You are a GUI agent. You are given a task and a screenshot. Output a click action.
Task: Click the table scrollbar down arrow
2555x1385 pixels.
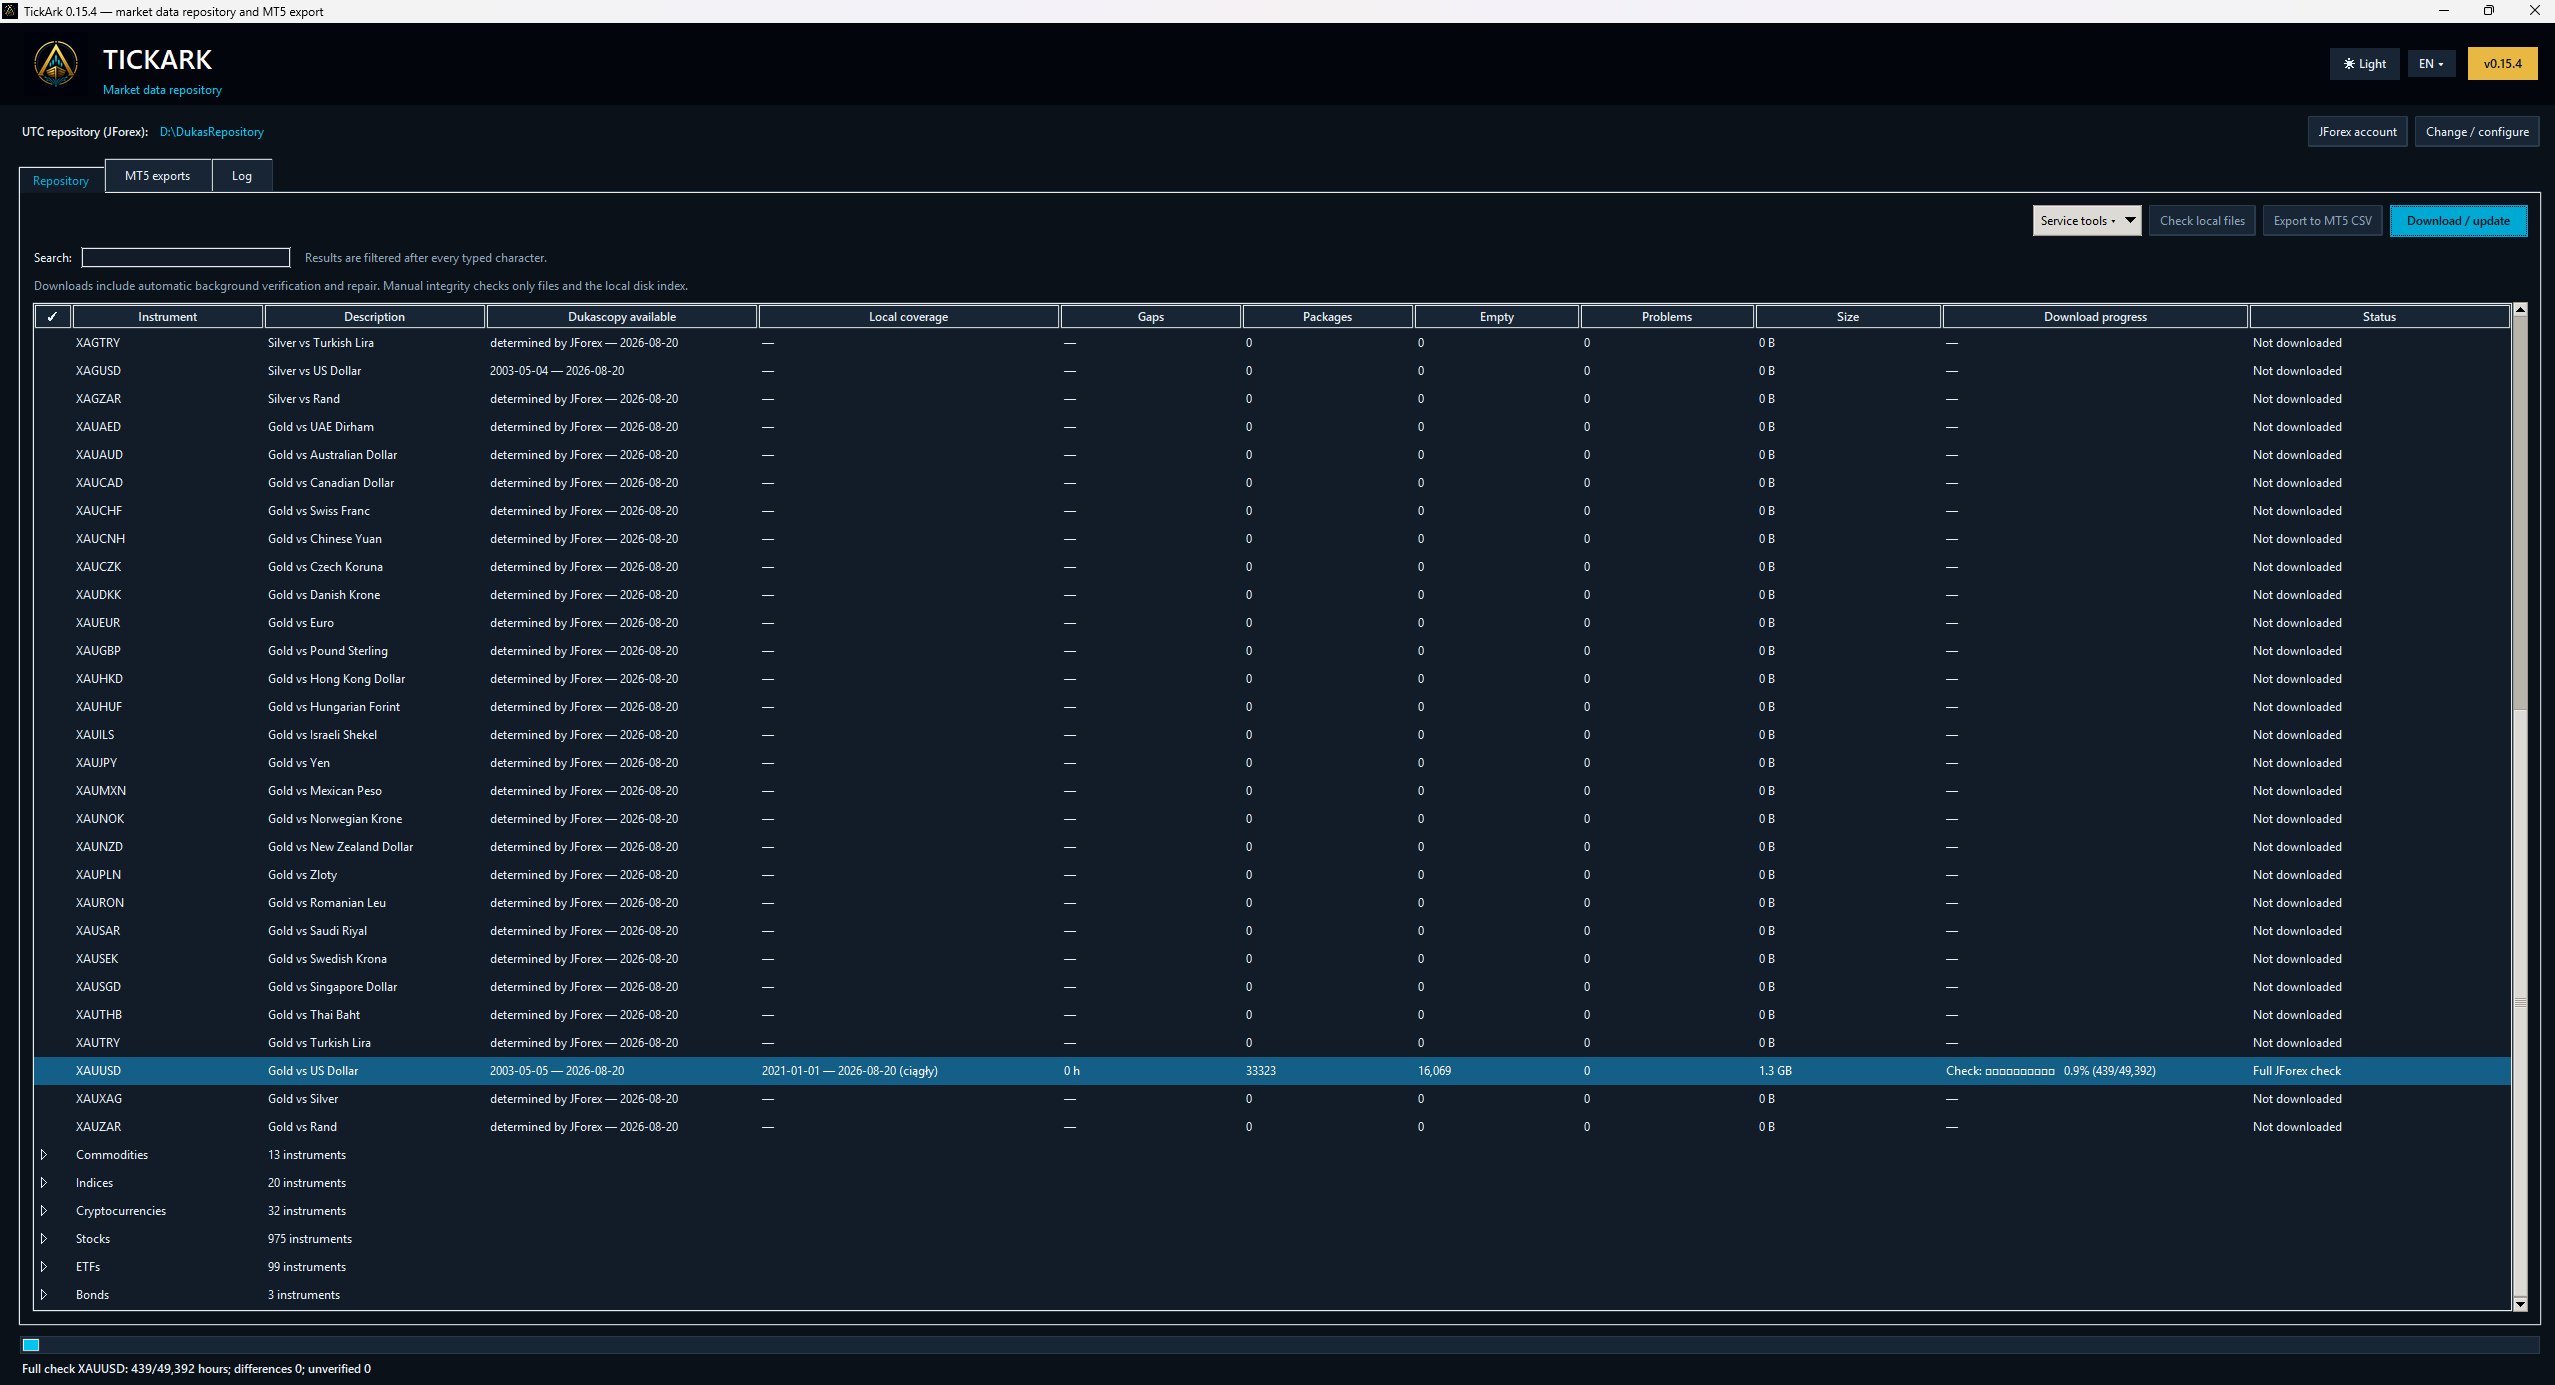coord(2520,1304)
